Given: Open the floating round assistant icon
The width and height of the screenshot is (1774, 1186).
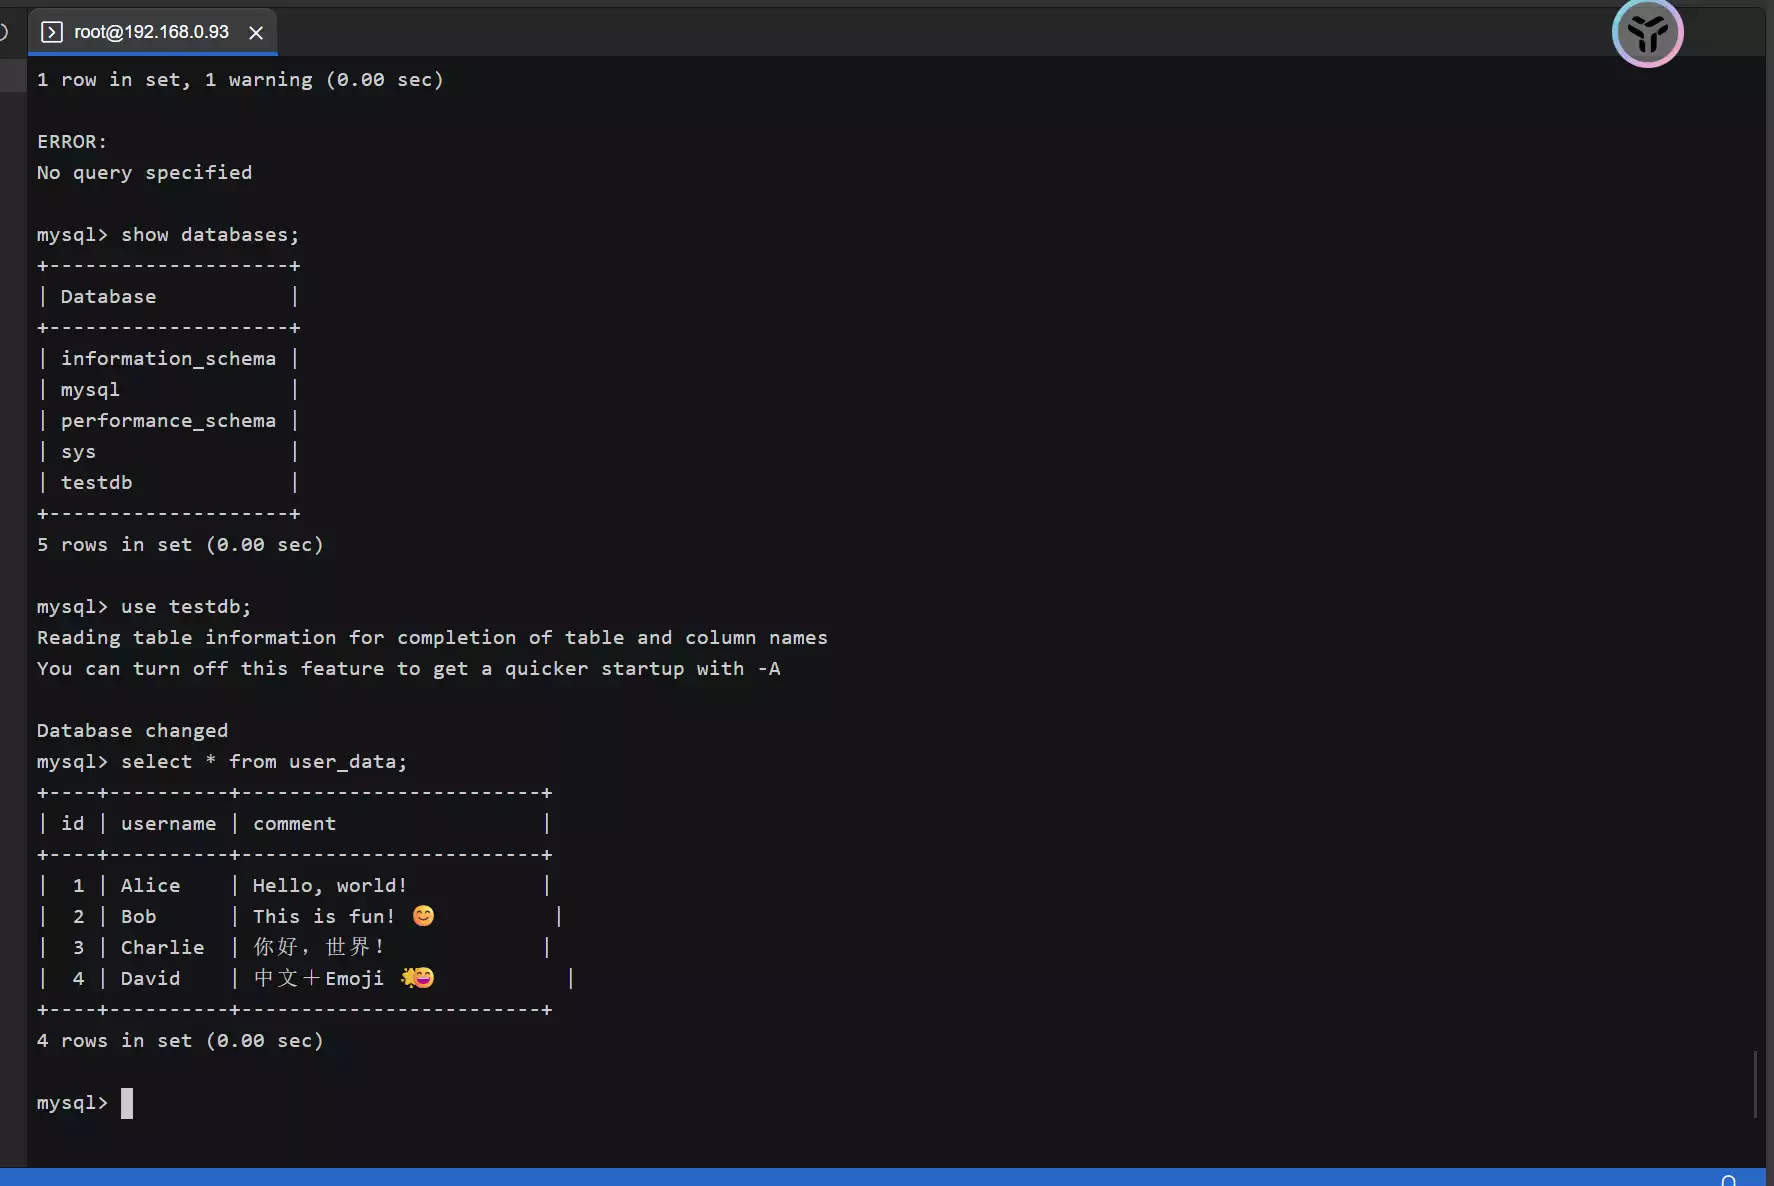Looking at the screenshot, I should tap(1647, 33).
